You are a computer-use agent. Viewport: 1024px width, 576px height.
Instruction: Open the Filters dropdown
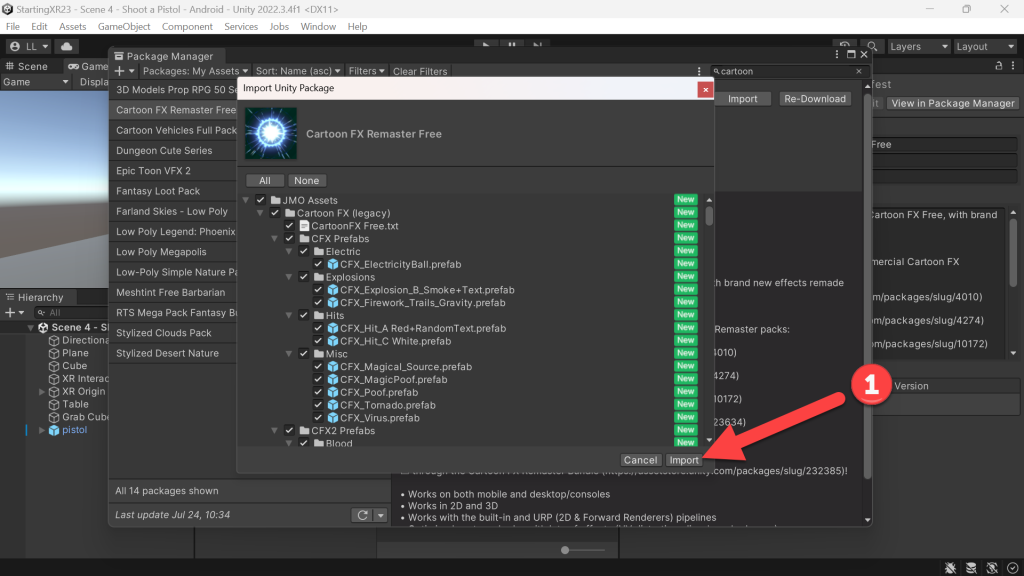(x=366, y=71)
